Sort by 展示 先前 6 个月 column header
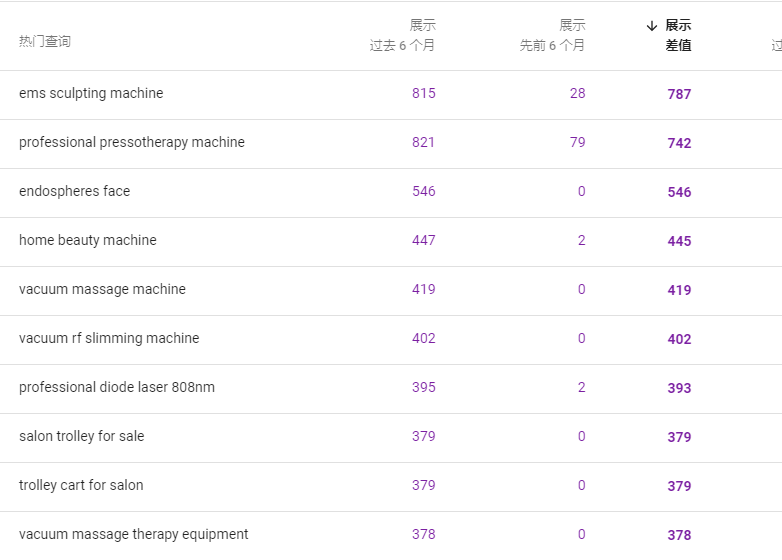This screenshot has width=782, height=560. click(552, 35)
